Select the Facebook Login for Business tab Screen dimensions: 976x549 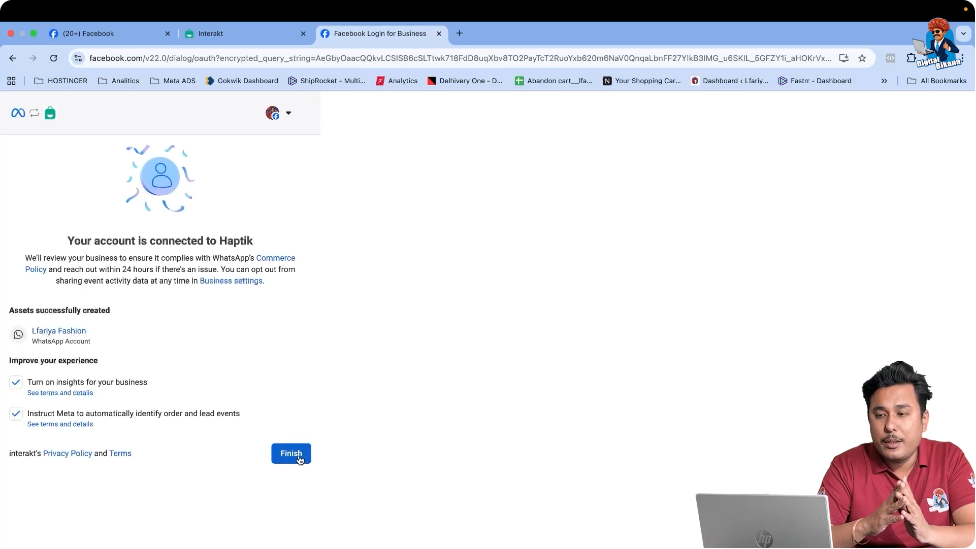pyautogui.click(x=380, y=34)
